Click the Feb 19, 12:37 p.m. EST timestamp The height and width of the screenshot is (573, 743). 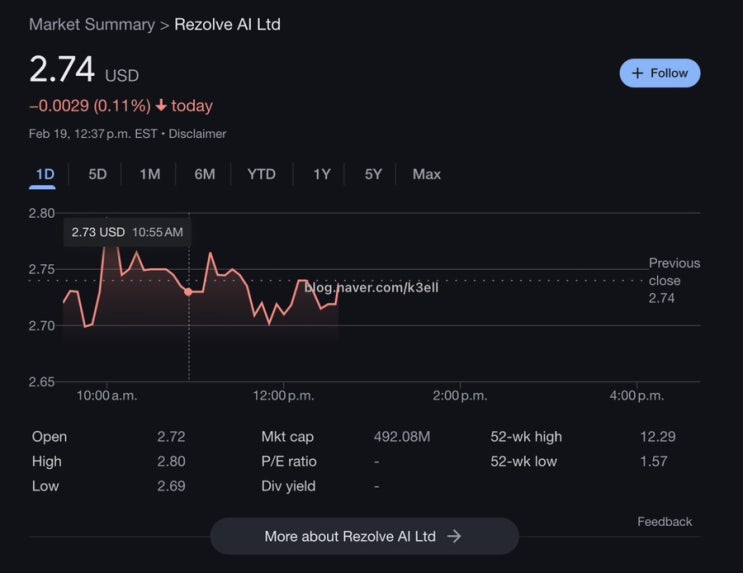[x=93, y=134]
